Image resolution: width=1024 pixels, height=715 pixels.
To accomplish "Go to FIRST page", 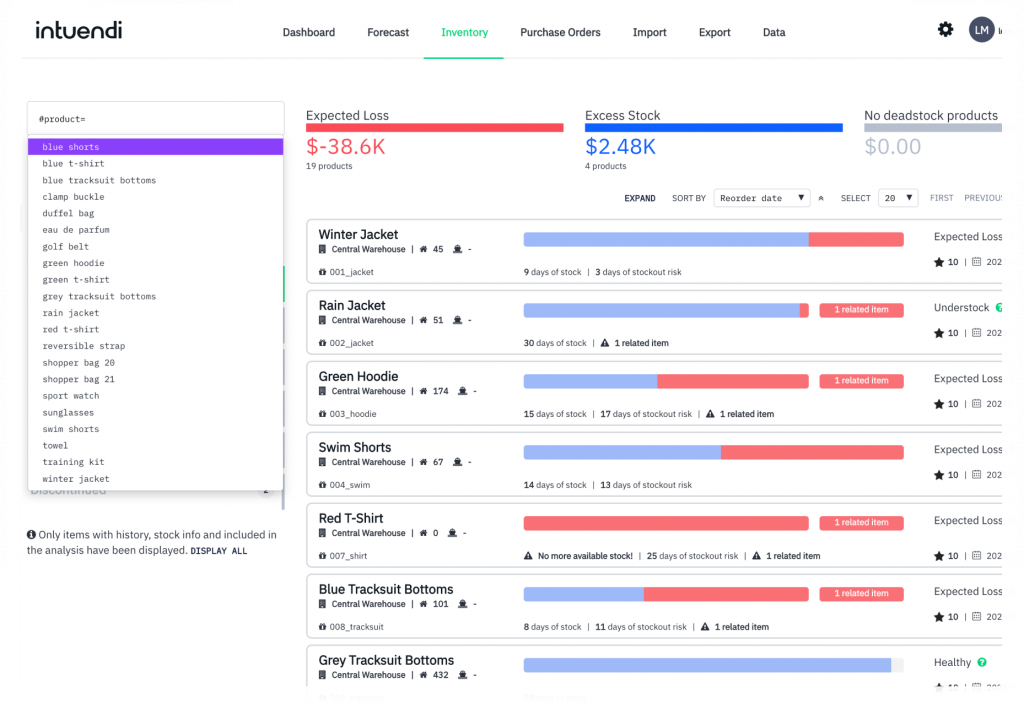I will pos(941,198).
